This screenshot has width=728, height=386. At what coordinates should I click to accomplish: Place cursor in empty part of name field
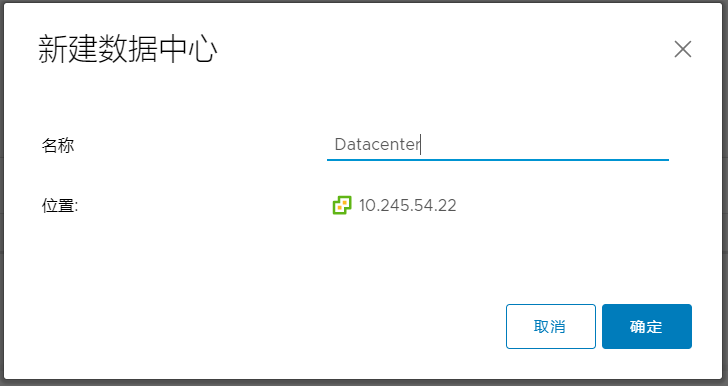coord(543,144)
